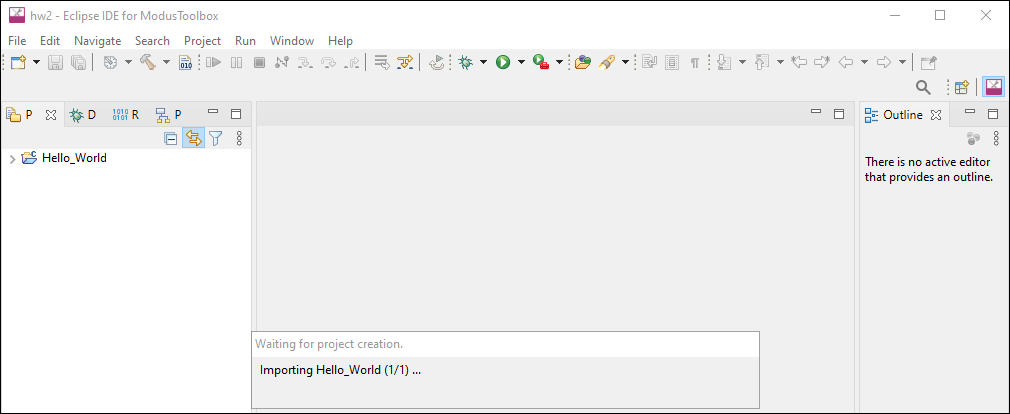Toggle Link with Editor in Project Explorer
Screen dimensions: 1010x414
pos(193,138)
